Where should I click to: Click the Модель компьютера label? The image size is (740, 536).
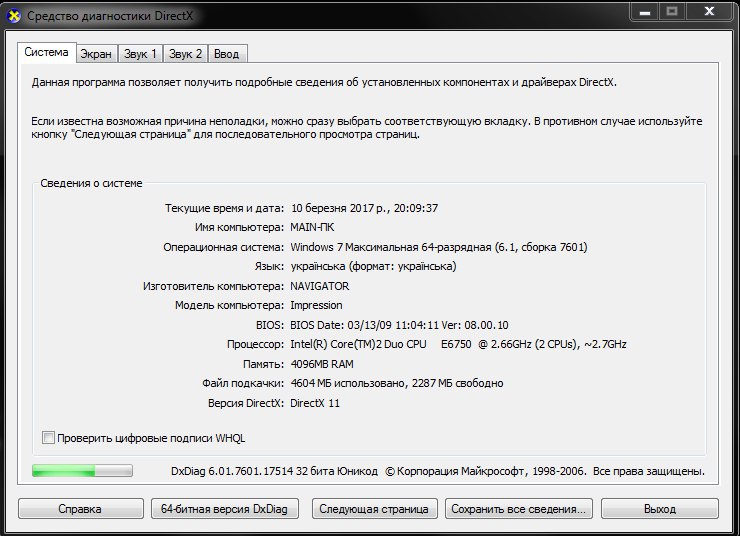(x=229, y=306)
